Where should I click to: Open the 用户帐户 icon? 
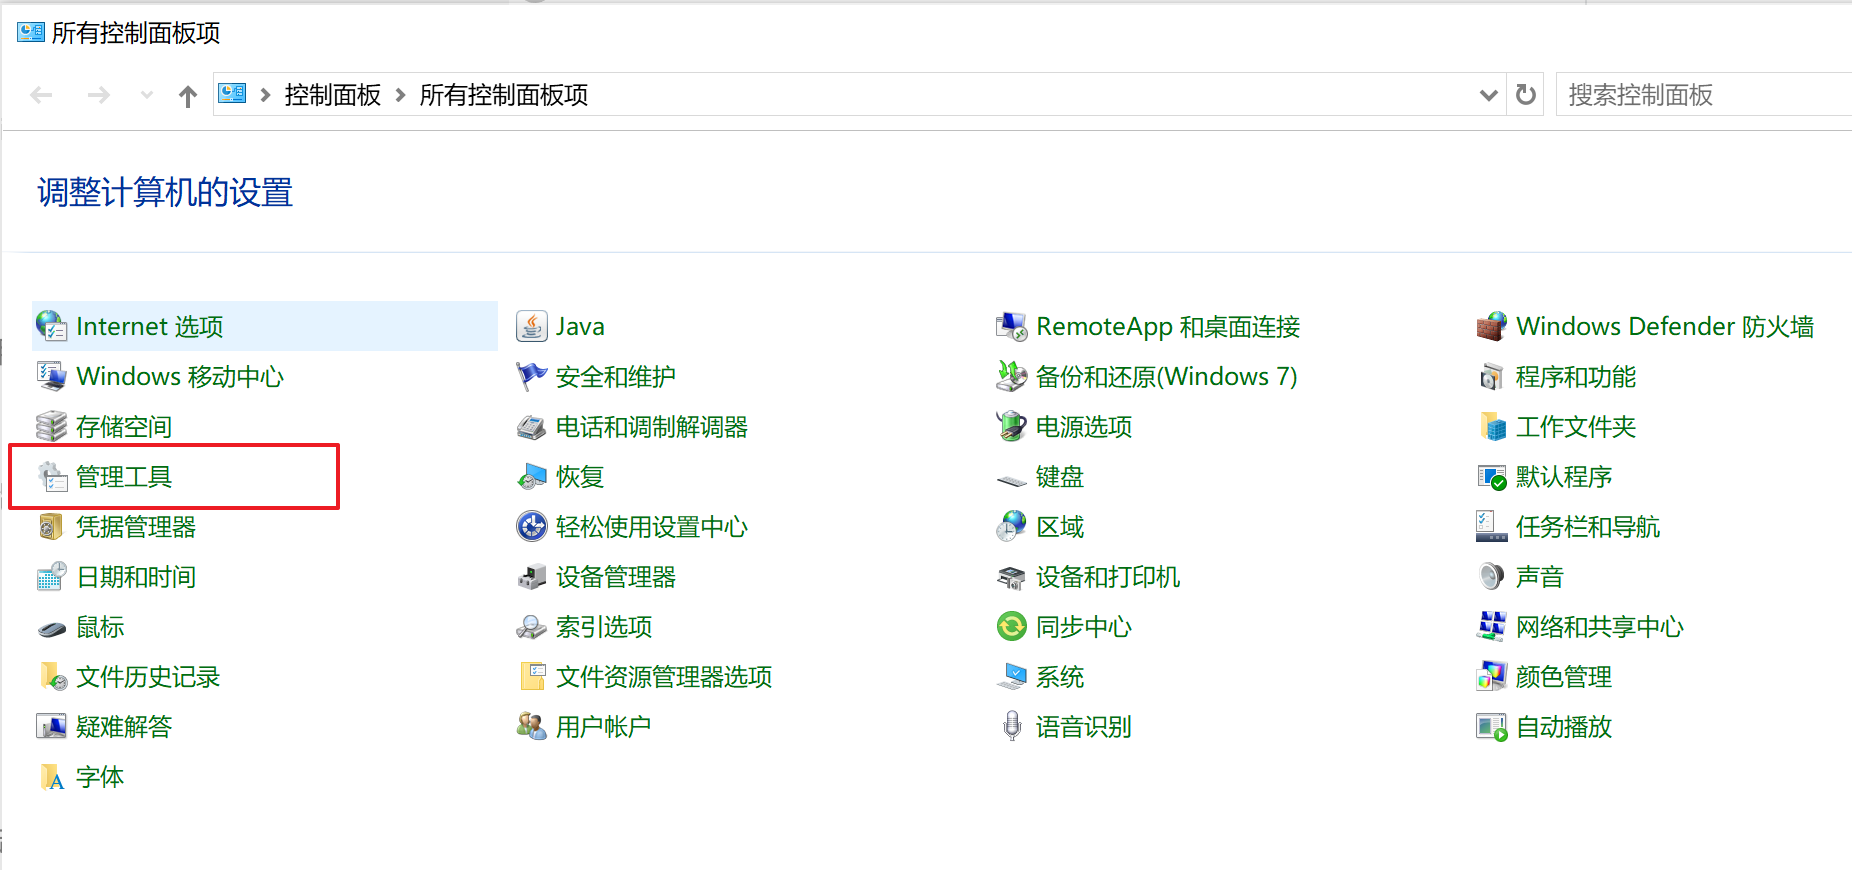tap(531, 727)
